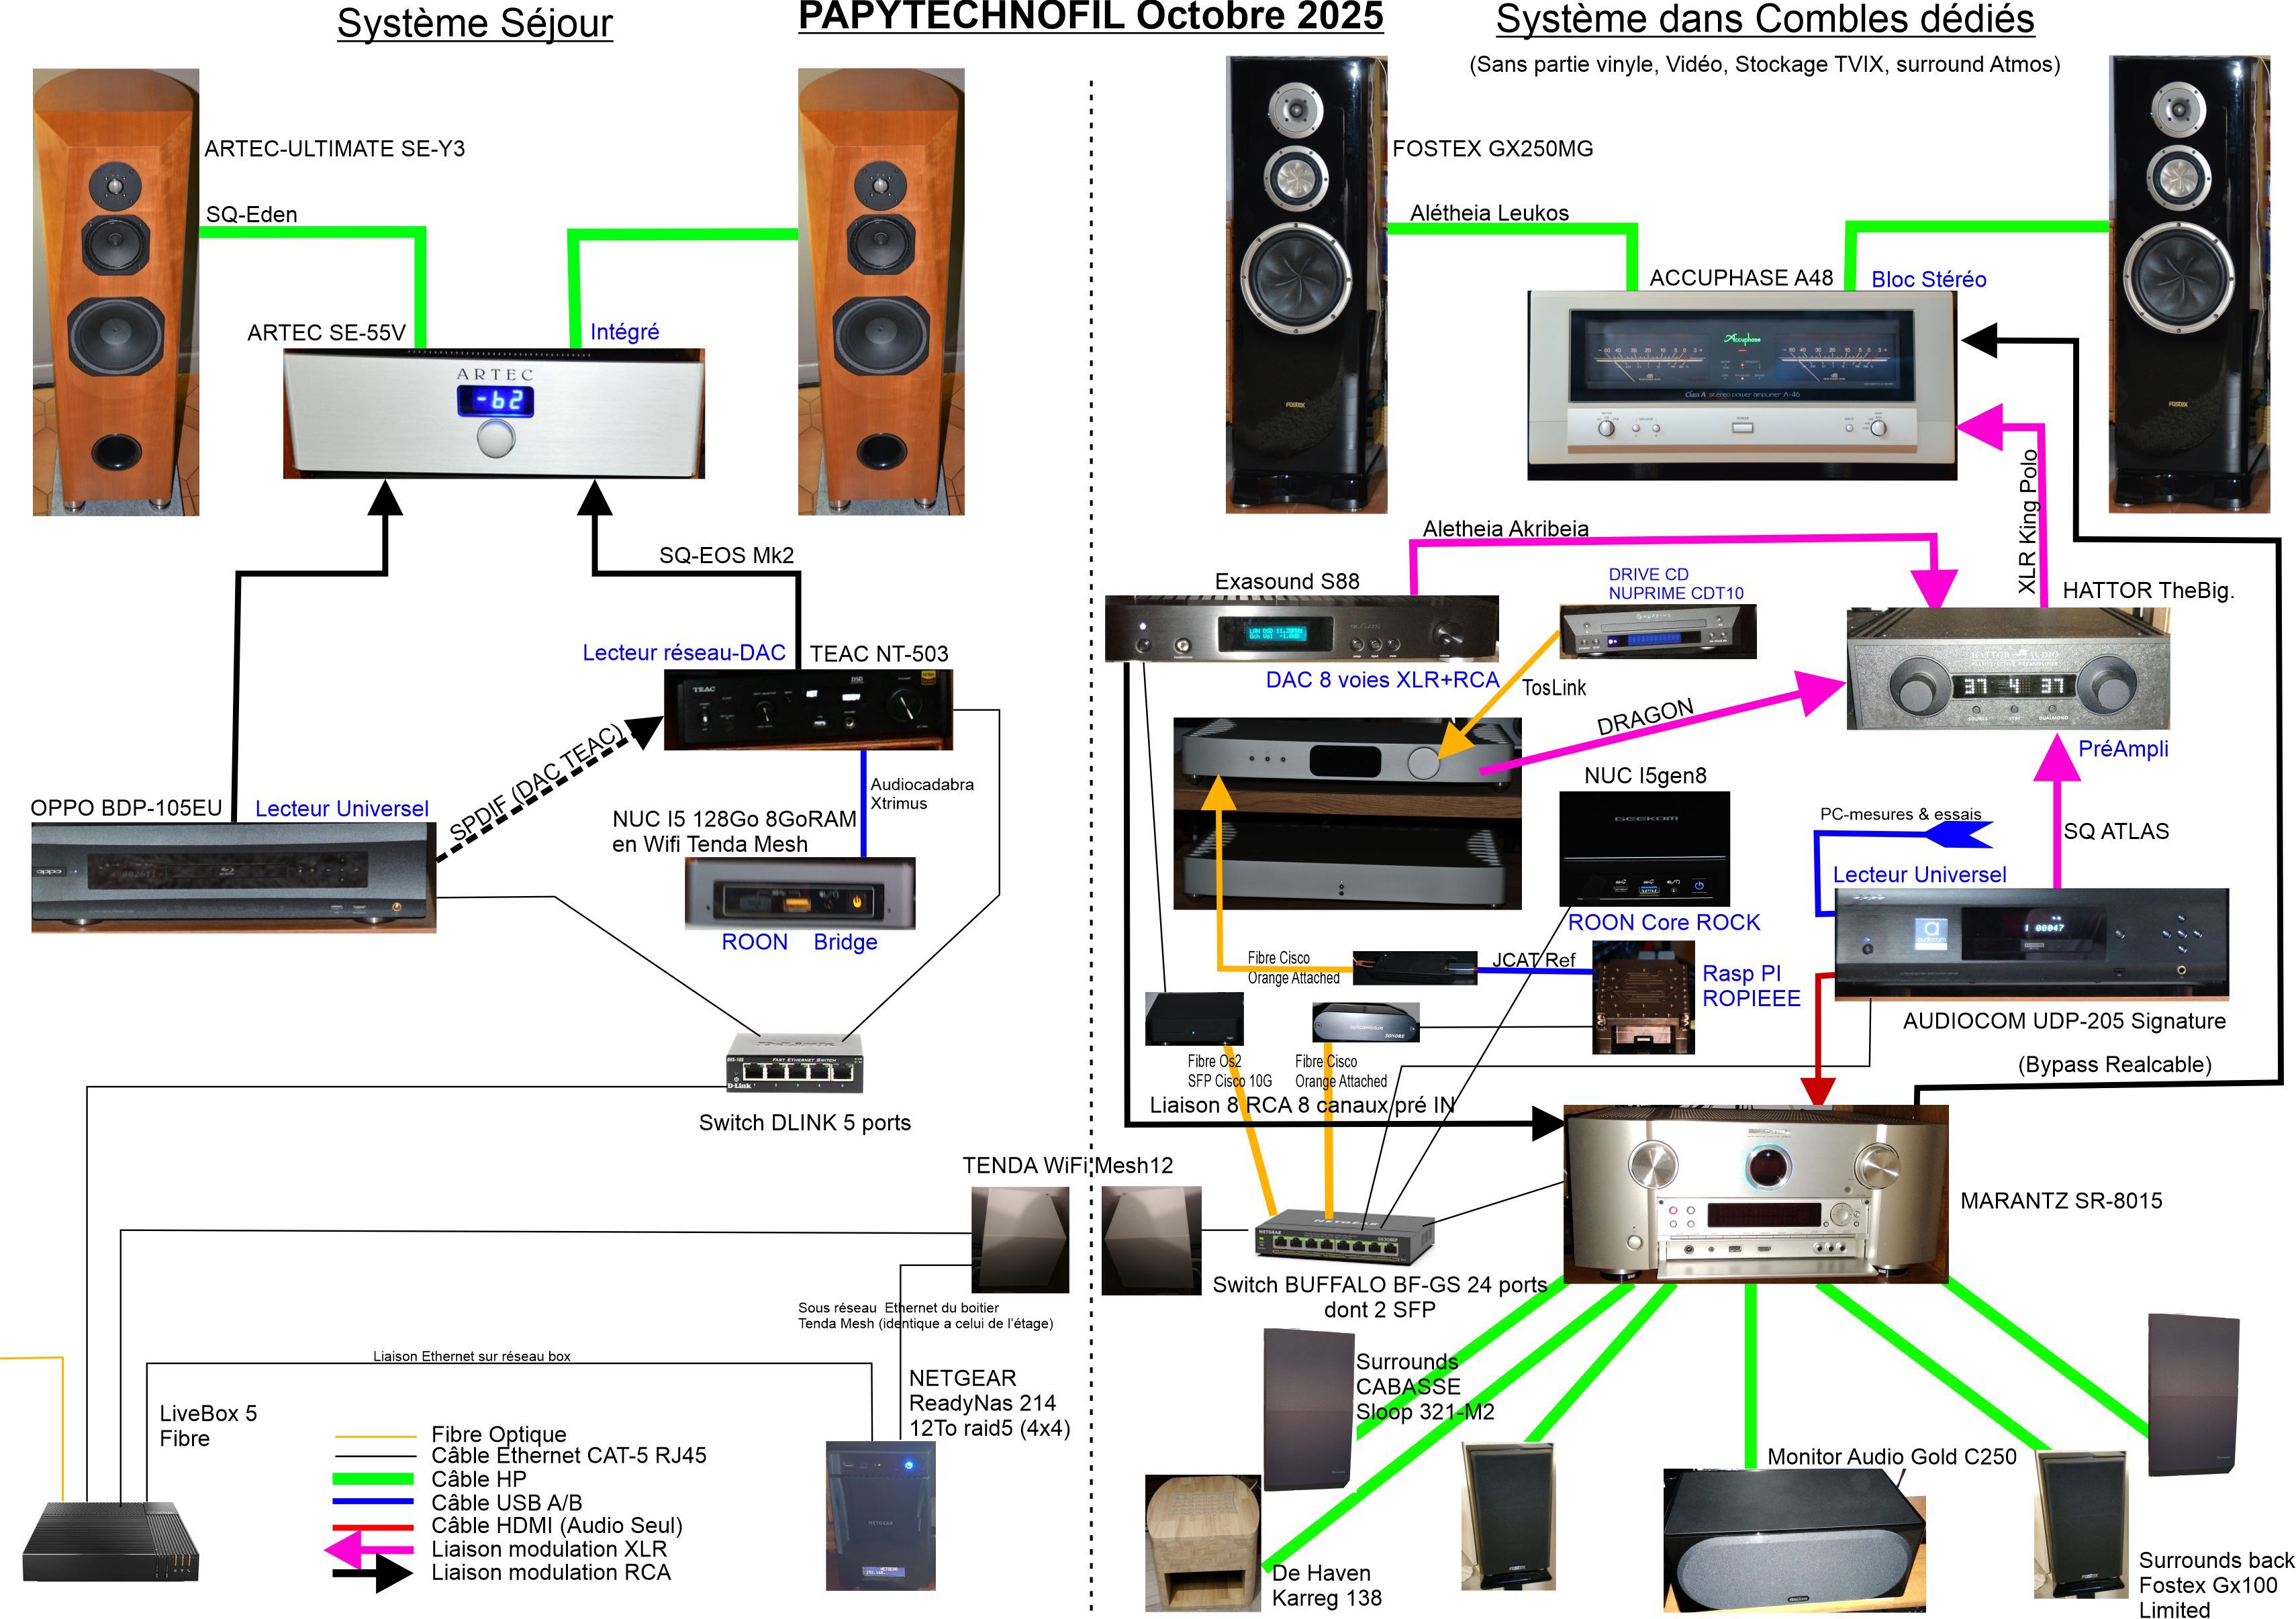
Task: Click the DLINK 5 ports switch icon
Action: pos(795,1062)
